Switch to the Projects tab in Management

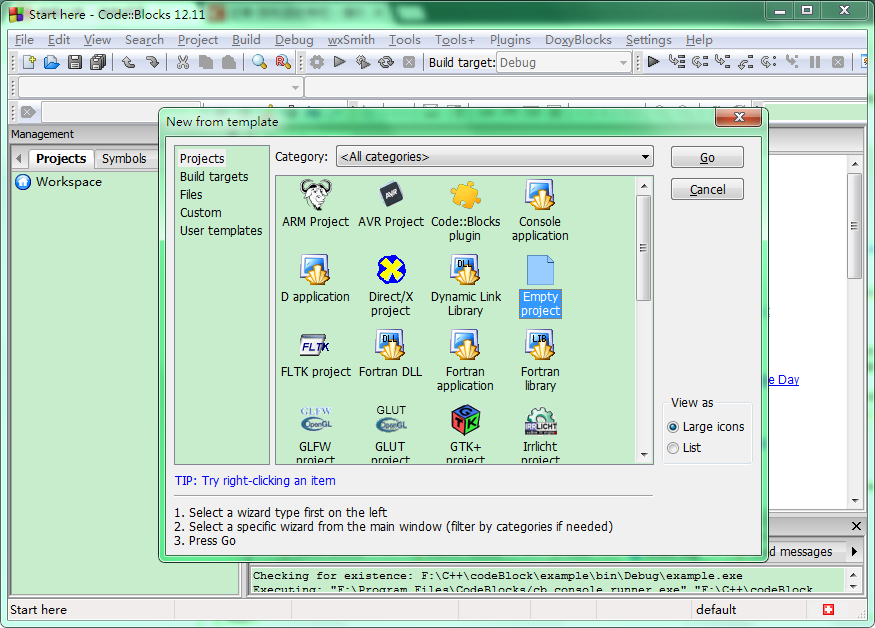click(61, 159)
